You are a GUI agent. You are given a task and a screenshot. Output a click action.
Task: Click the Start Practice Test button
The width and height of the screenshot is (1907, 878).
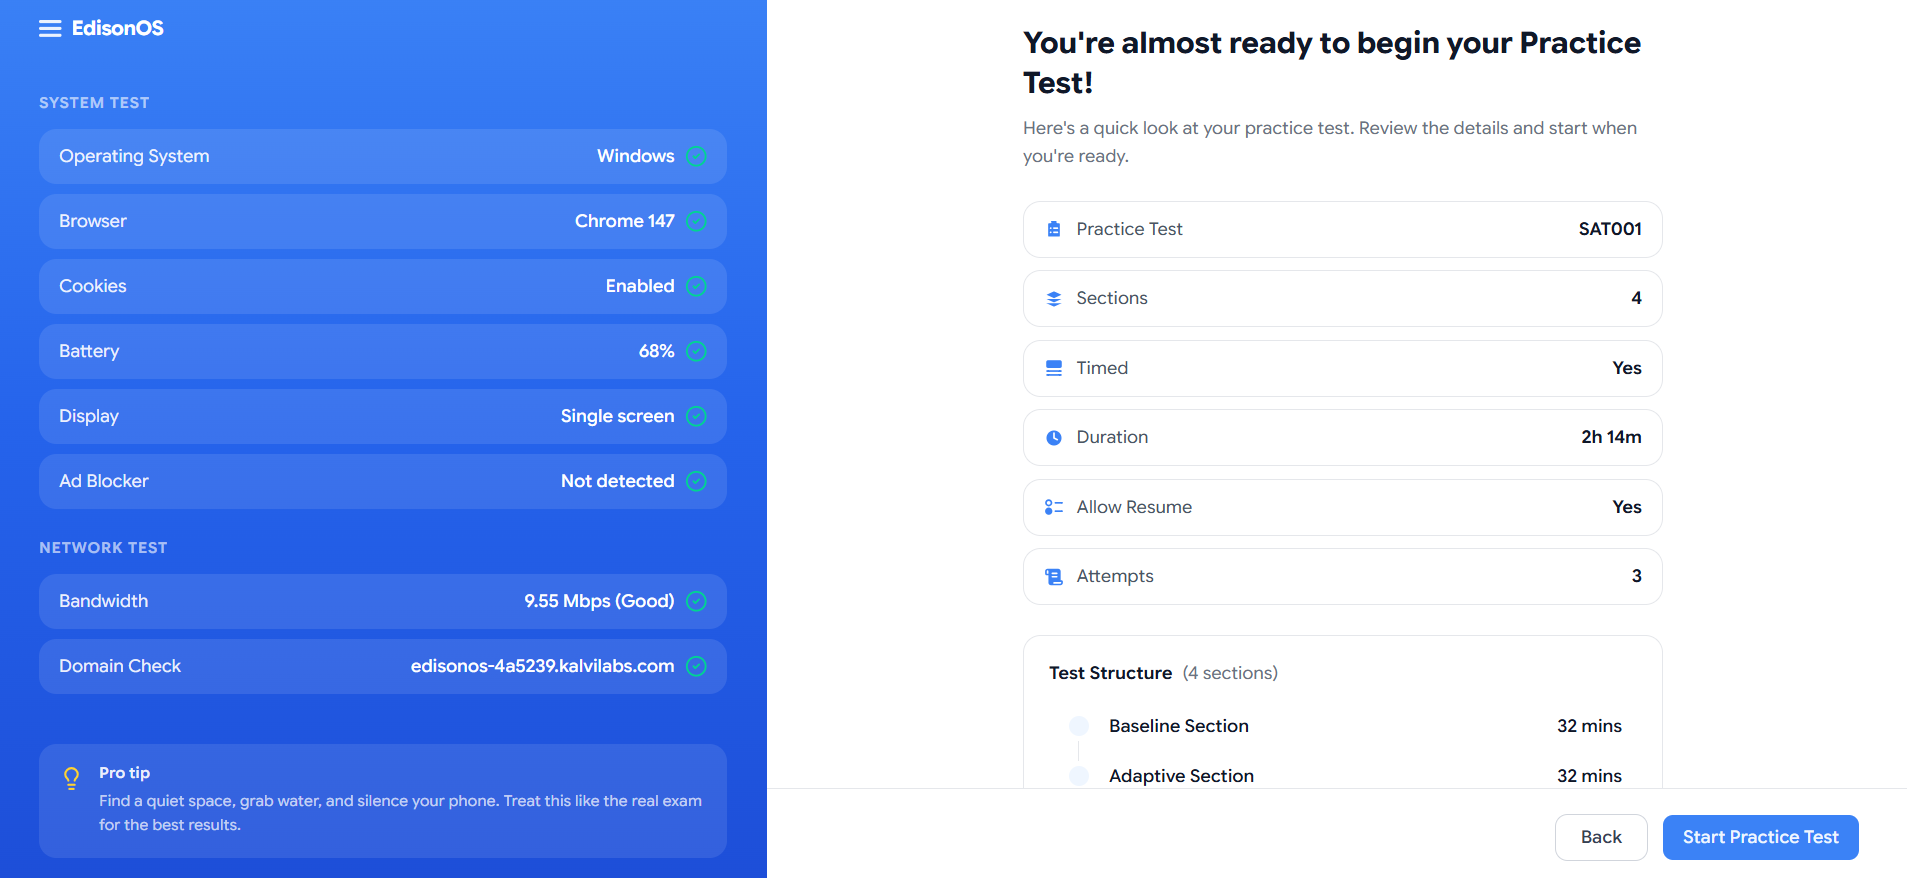[1760, 837]
